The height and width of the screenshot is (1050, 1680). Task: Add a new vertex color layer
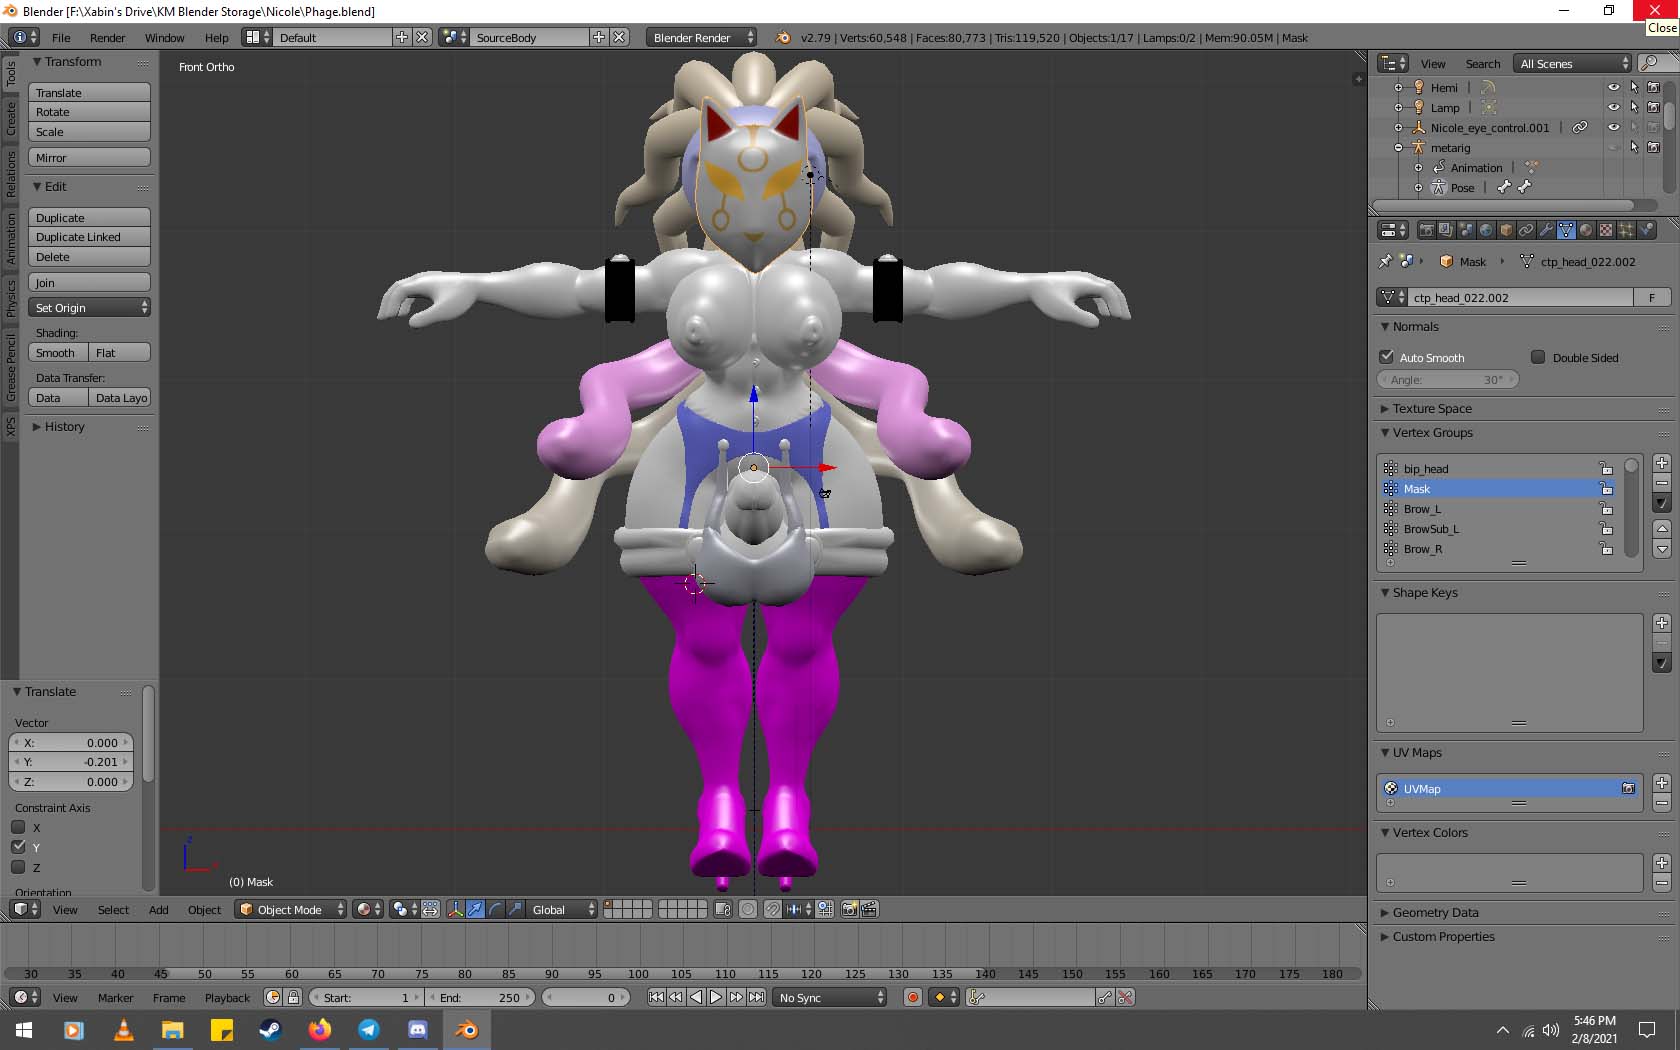1661,863
